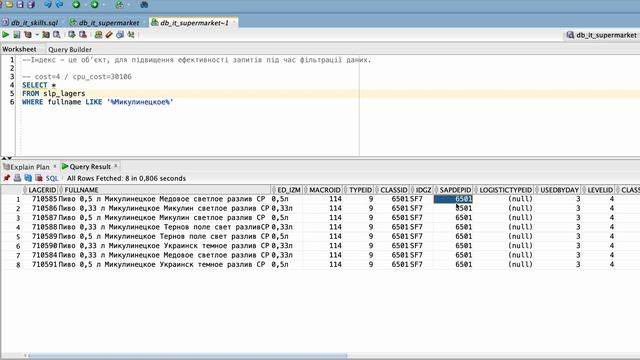Run Statement with the green play icon
Screen dimensions: 640x360
[5, 35]
